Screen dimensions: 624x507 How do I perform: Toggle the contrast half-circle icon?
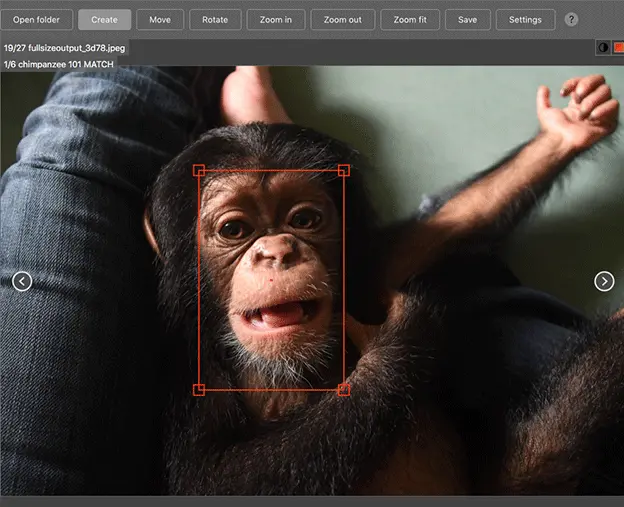point(603,48)
